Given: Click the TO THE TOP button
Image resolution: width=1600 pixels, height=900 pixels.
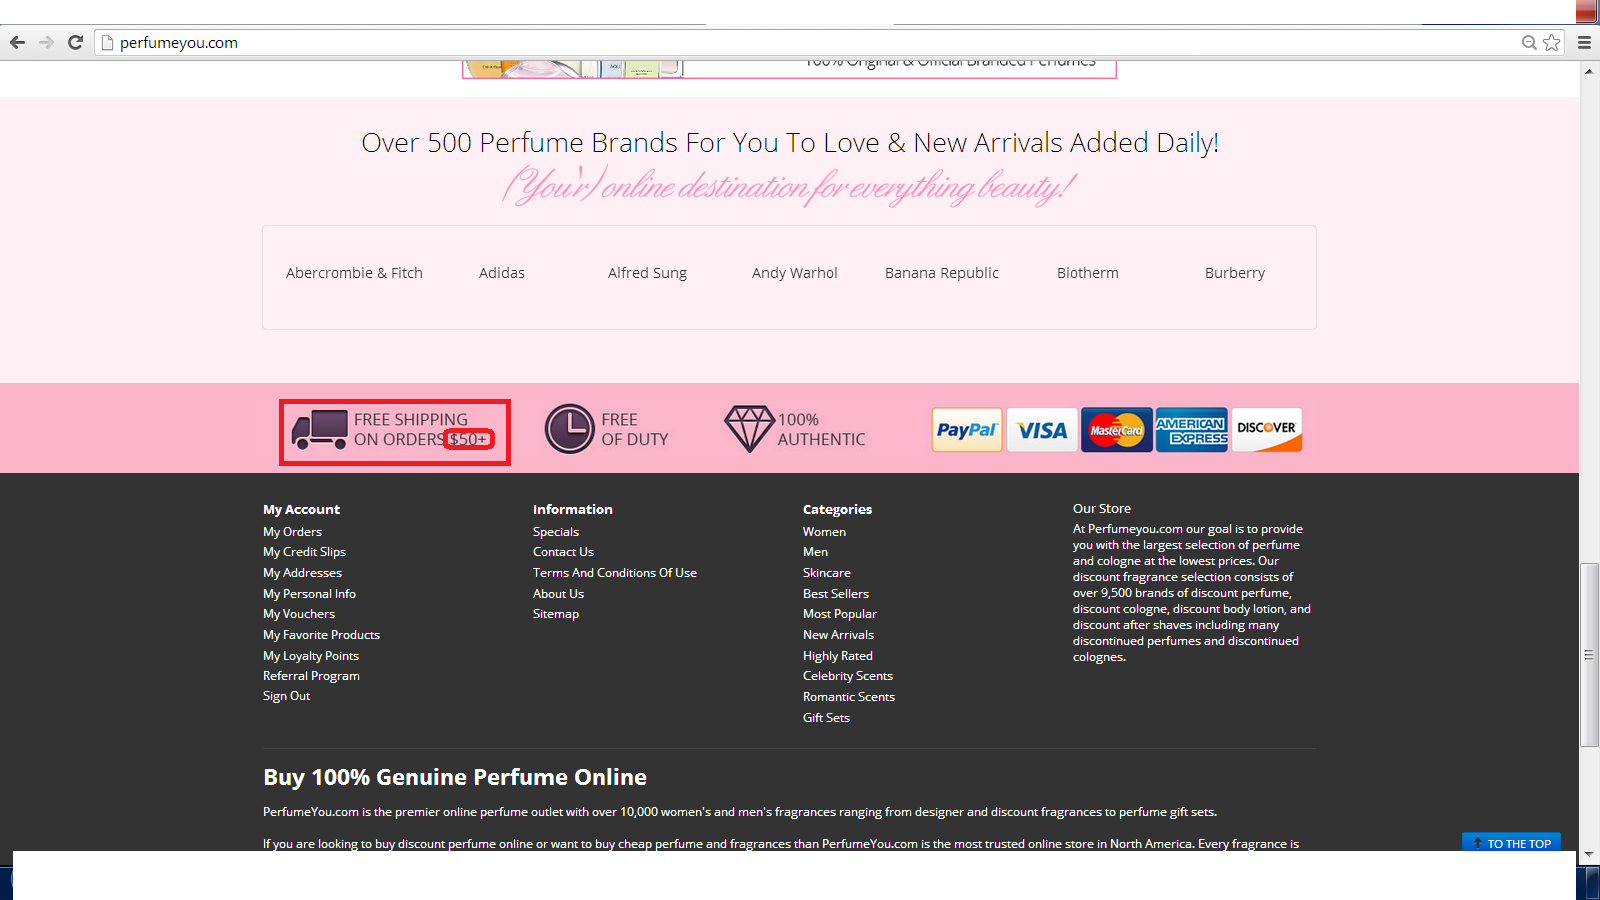Looking at the screenshot, I should pos(1511,843).
